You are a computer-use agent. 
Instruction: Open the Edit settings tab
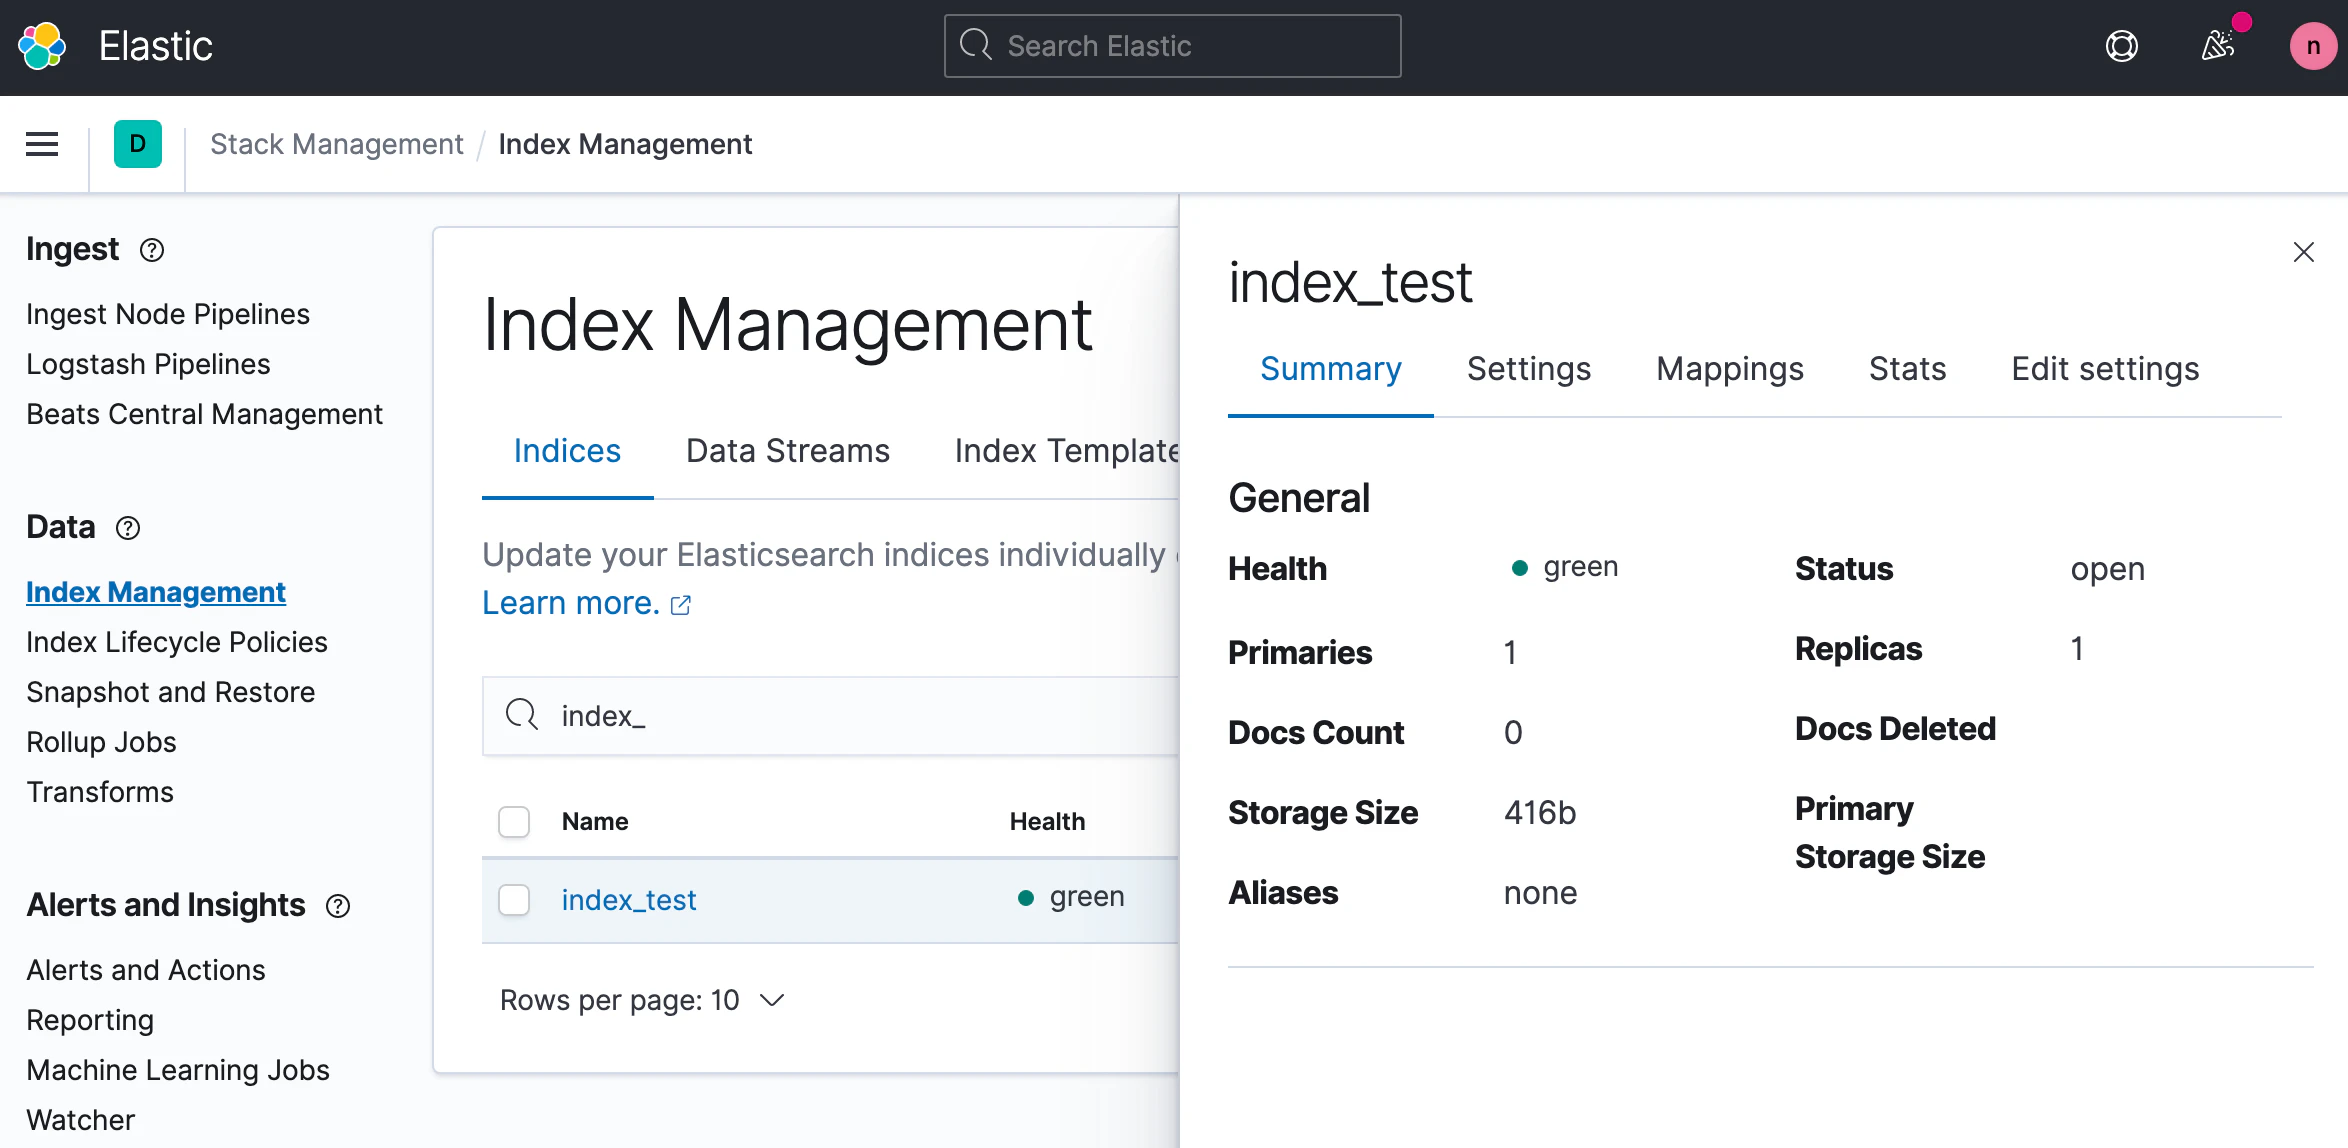pyautogui.click(x=2104, y=369)
